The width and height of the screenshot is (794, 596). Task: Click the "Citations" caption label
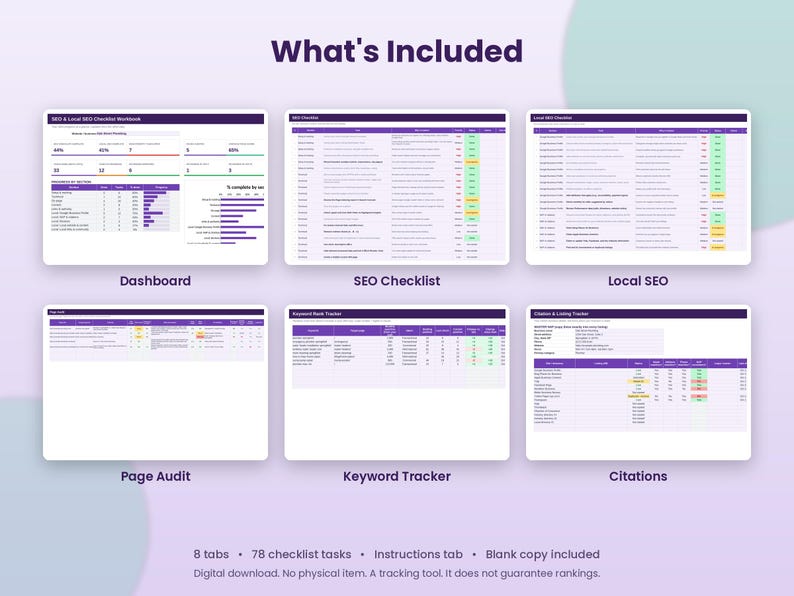pyautogui.click(x=638, y=476)
